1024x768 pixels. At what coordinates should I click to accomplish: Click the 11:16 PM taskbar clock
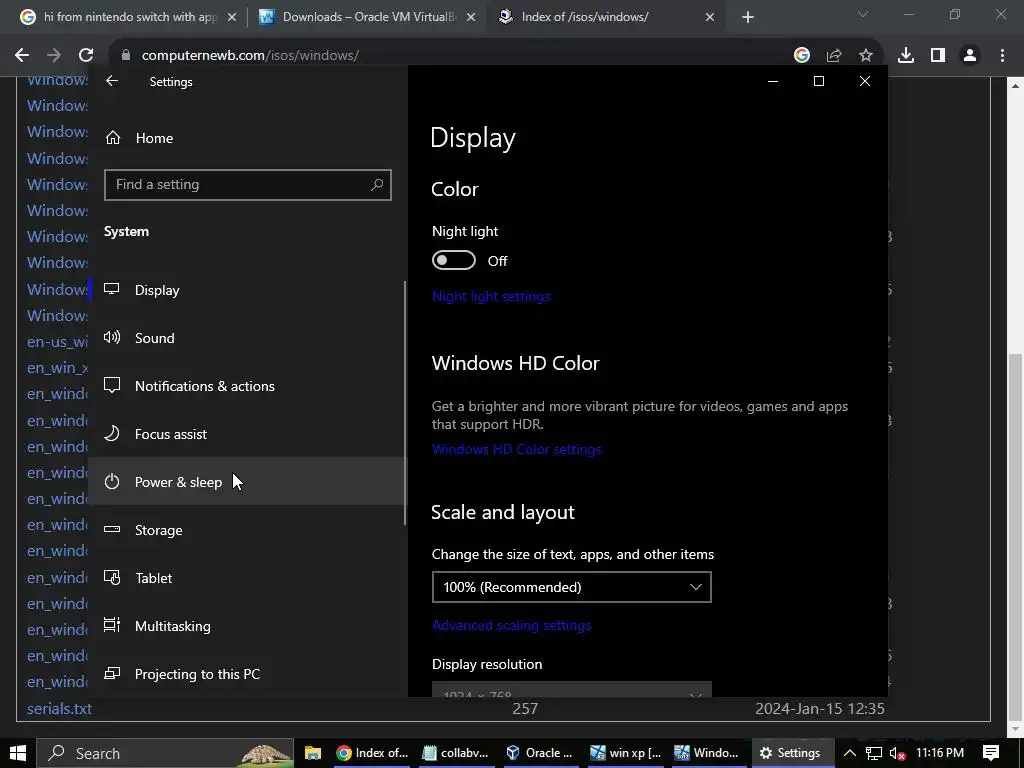940,753
